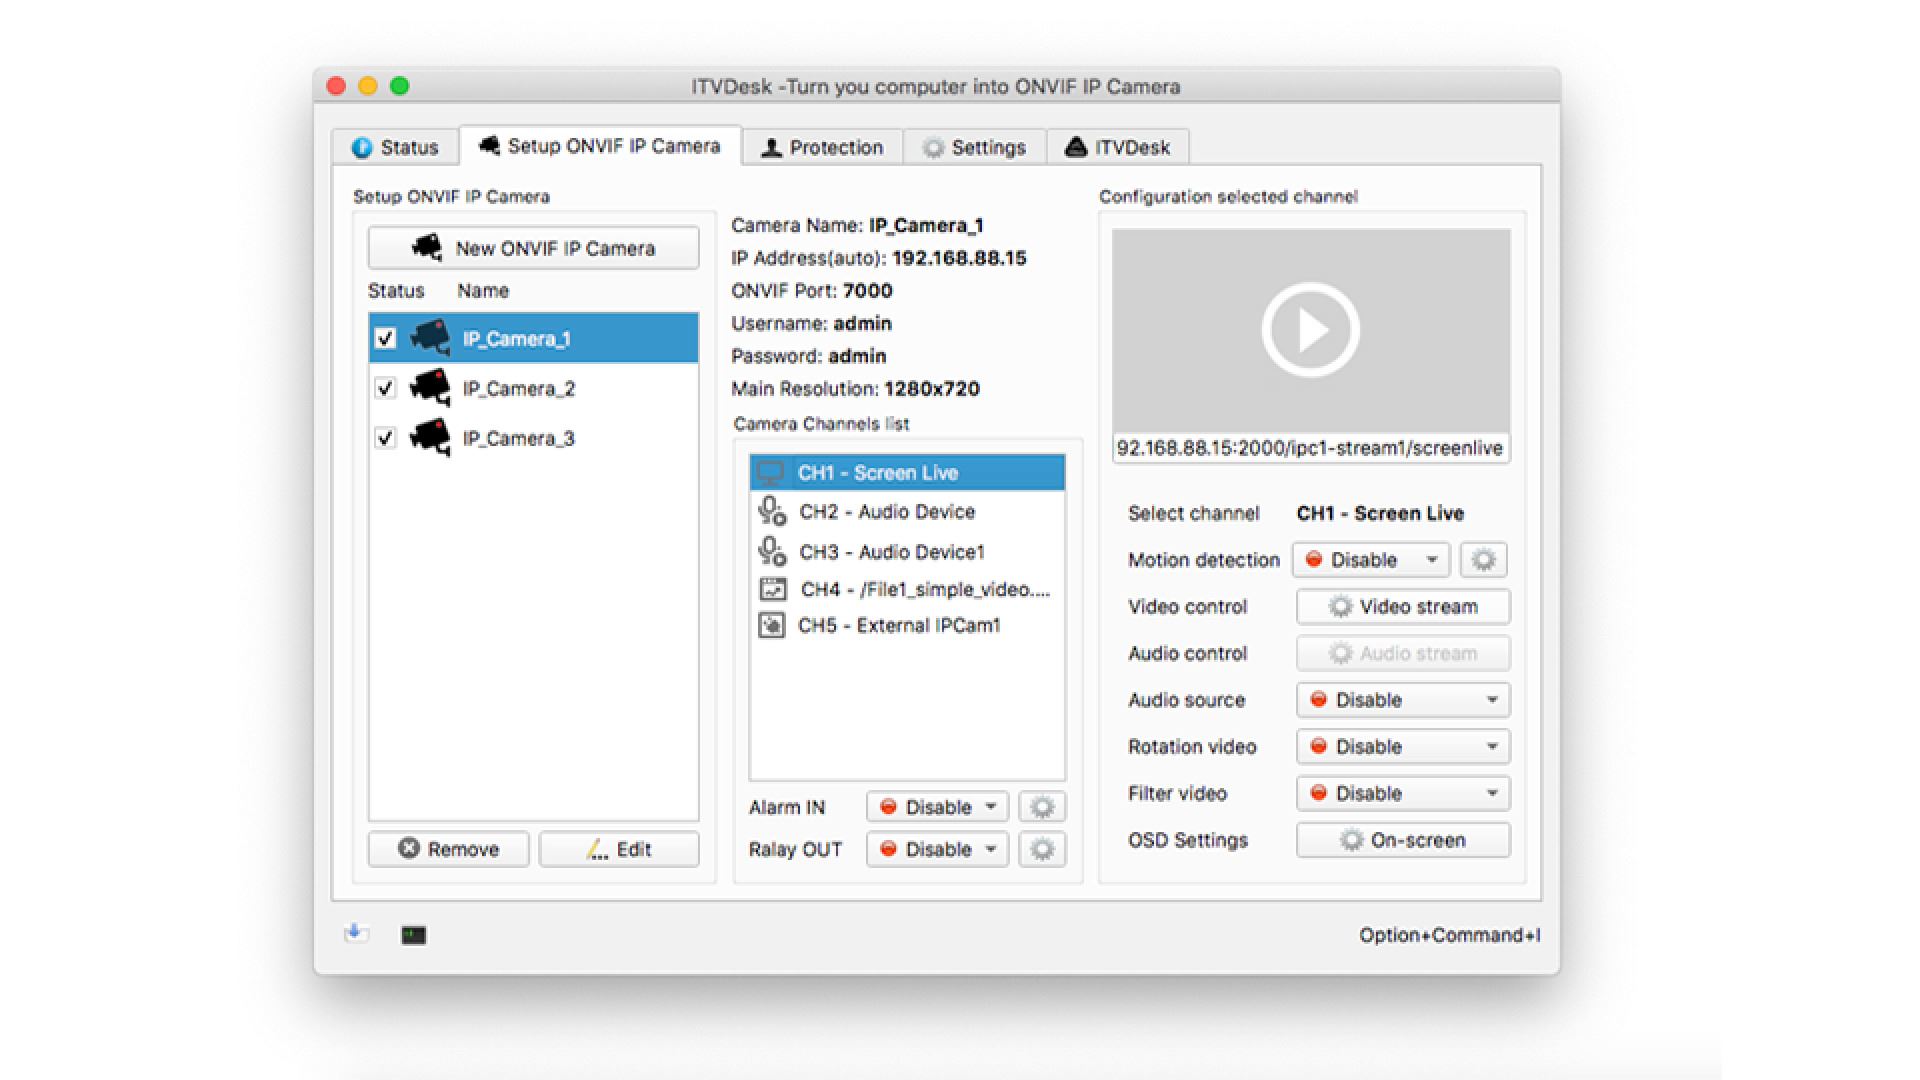Switch to the Status tab
Viewport: 1920px width, 1080px height.
point(395,147)
